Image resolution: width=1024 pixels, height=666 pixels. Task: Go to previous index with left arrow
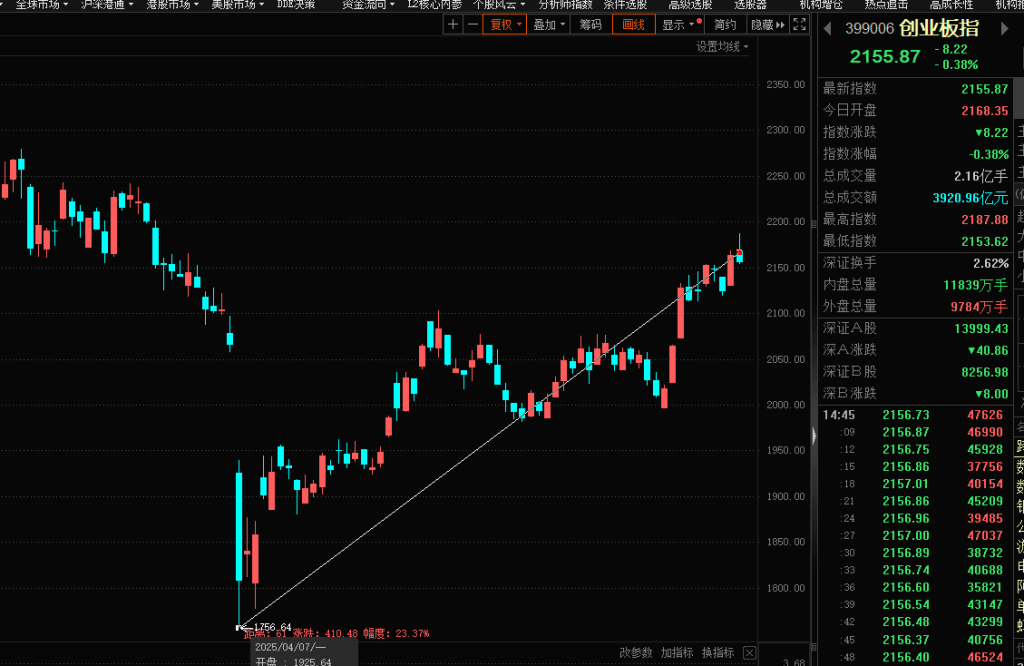click(827, 29)
